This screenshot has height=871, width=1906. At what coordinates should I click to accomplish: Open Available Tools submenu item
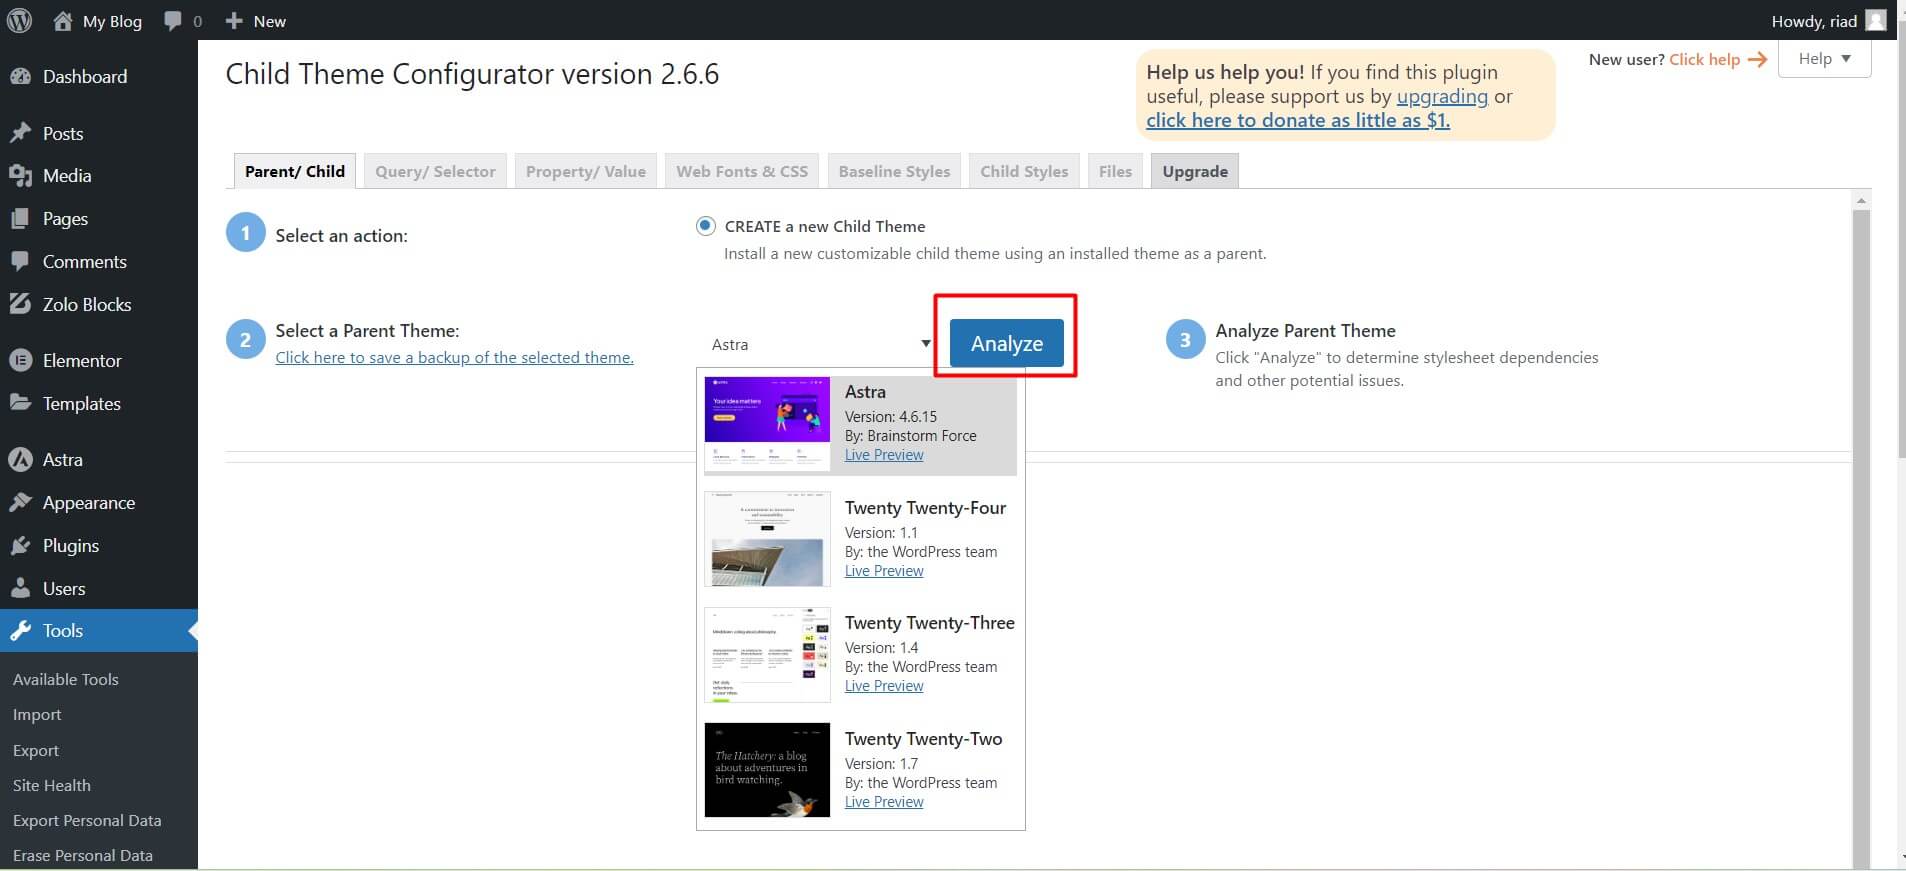click(66, 679)
